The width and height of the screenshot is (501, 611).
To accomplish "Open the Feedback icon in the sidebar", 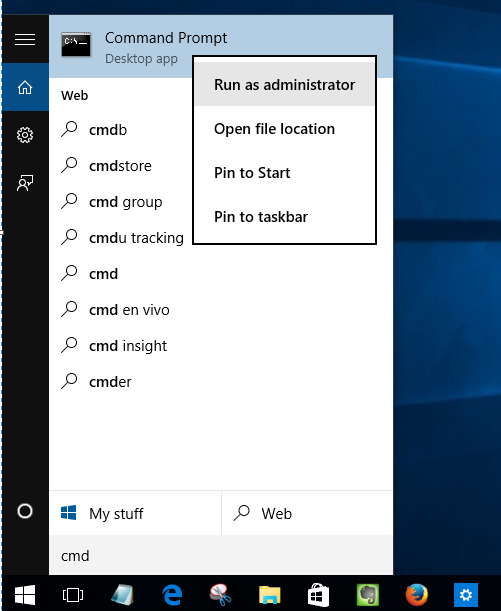I will [25, 183].
